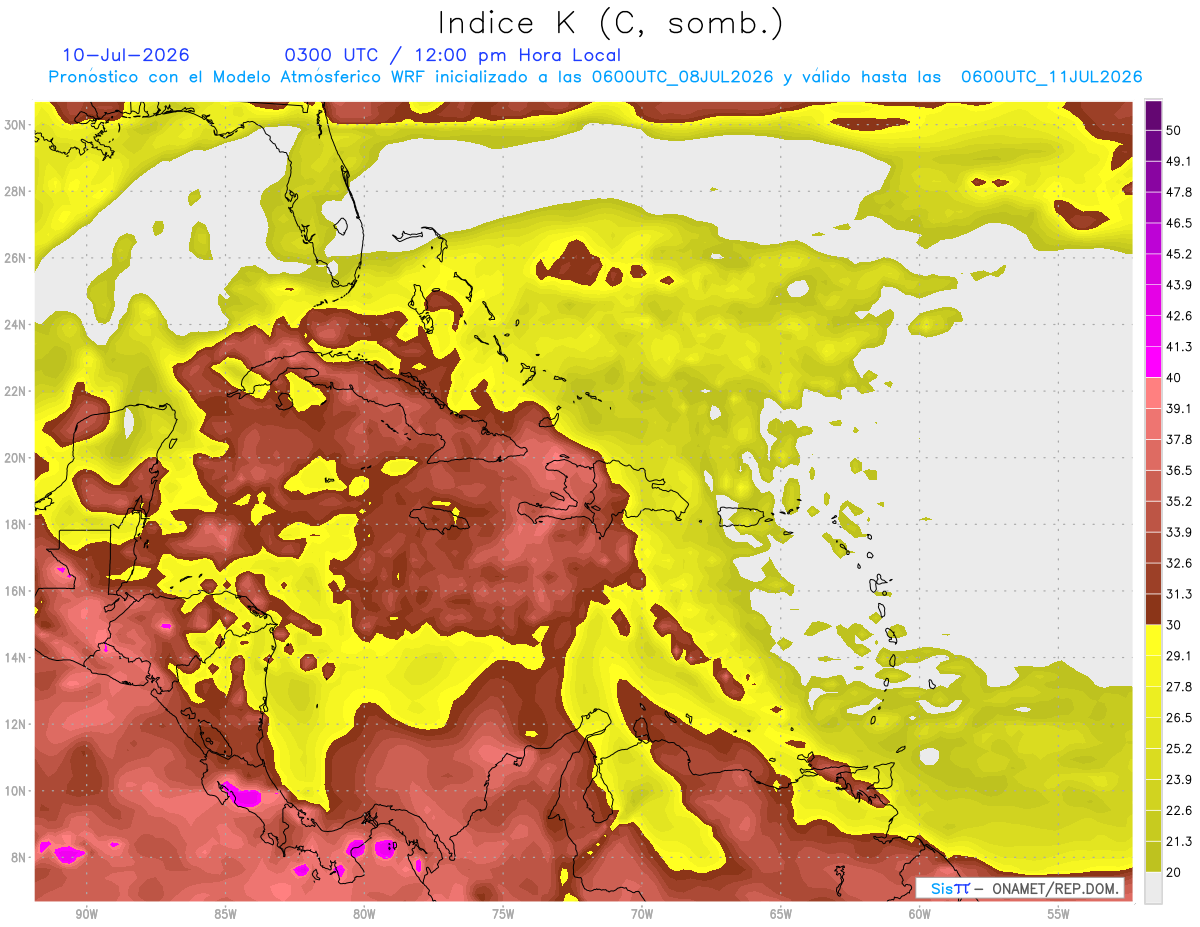Click the 26N latitude axis label
This screenshot has width=1200, height=927.
(x=17, y=258)
